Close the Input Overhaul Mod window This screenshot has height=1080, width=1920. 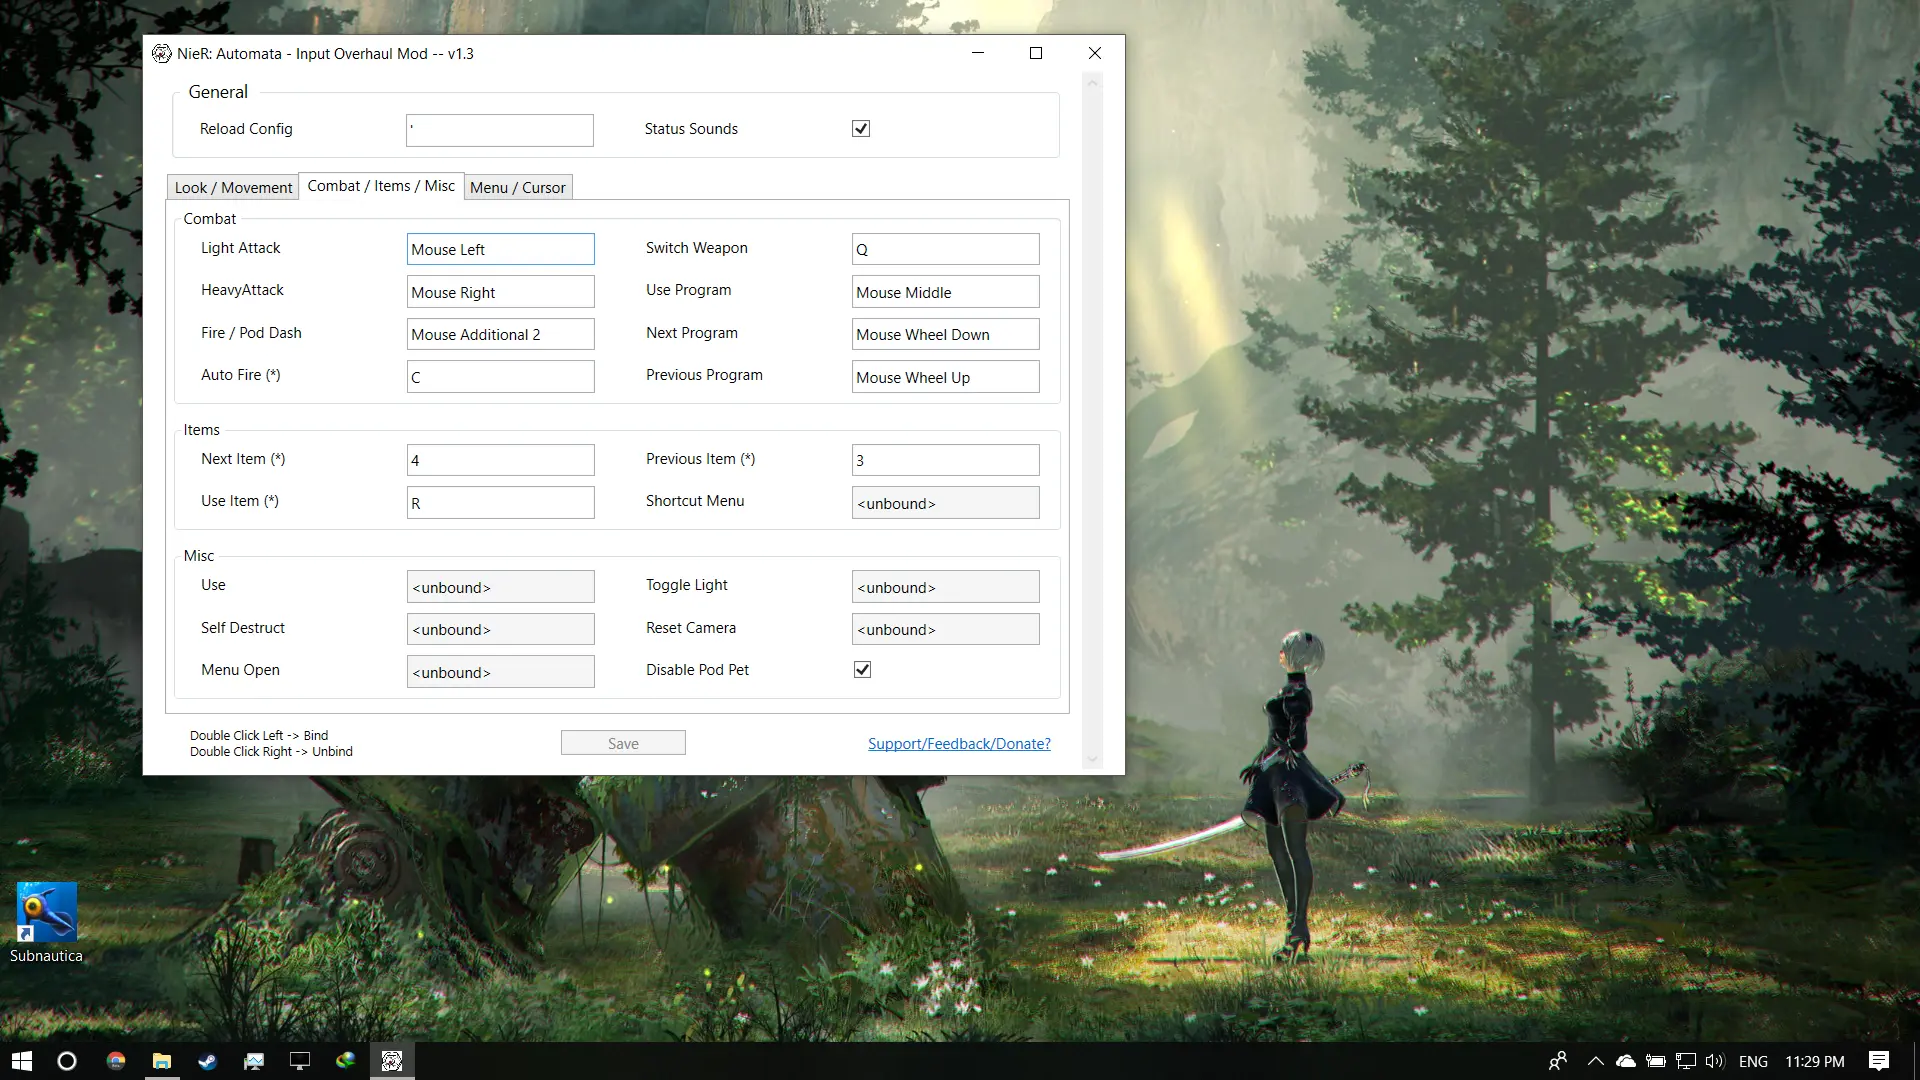[1095, 53]
